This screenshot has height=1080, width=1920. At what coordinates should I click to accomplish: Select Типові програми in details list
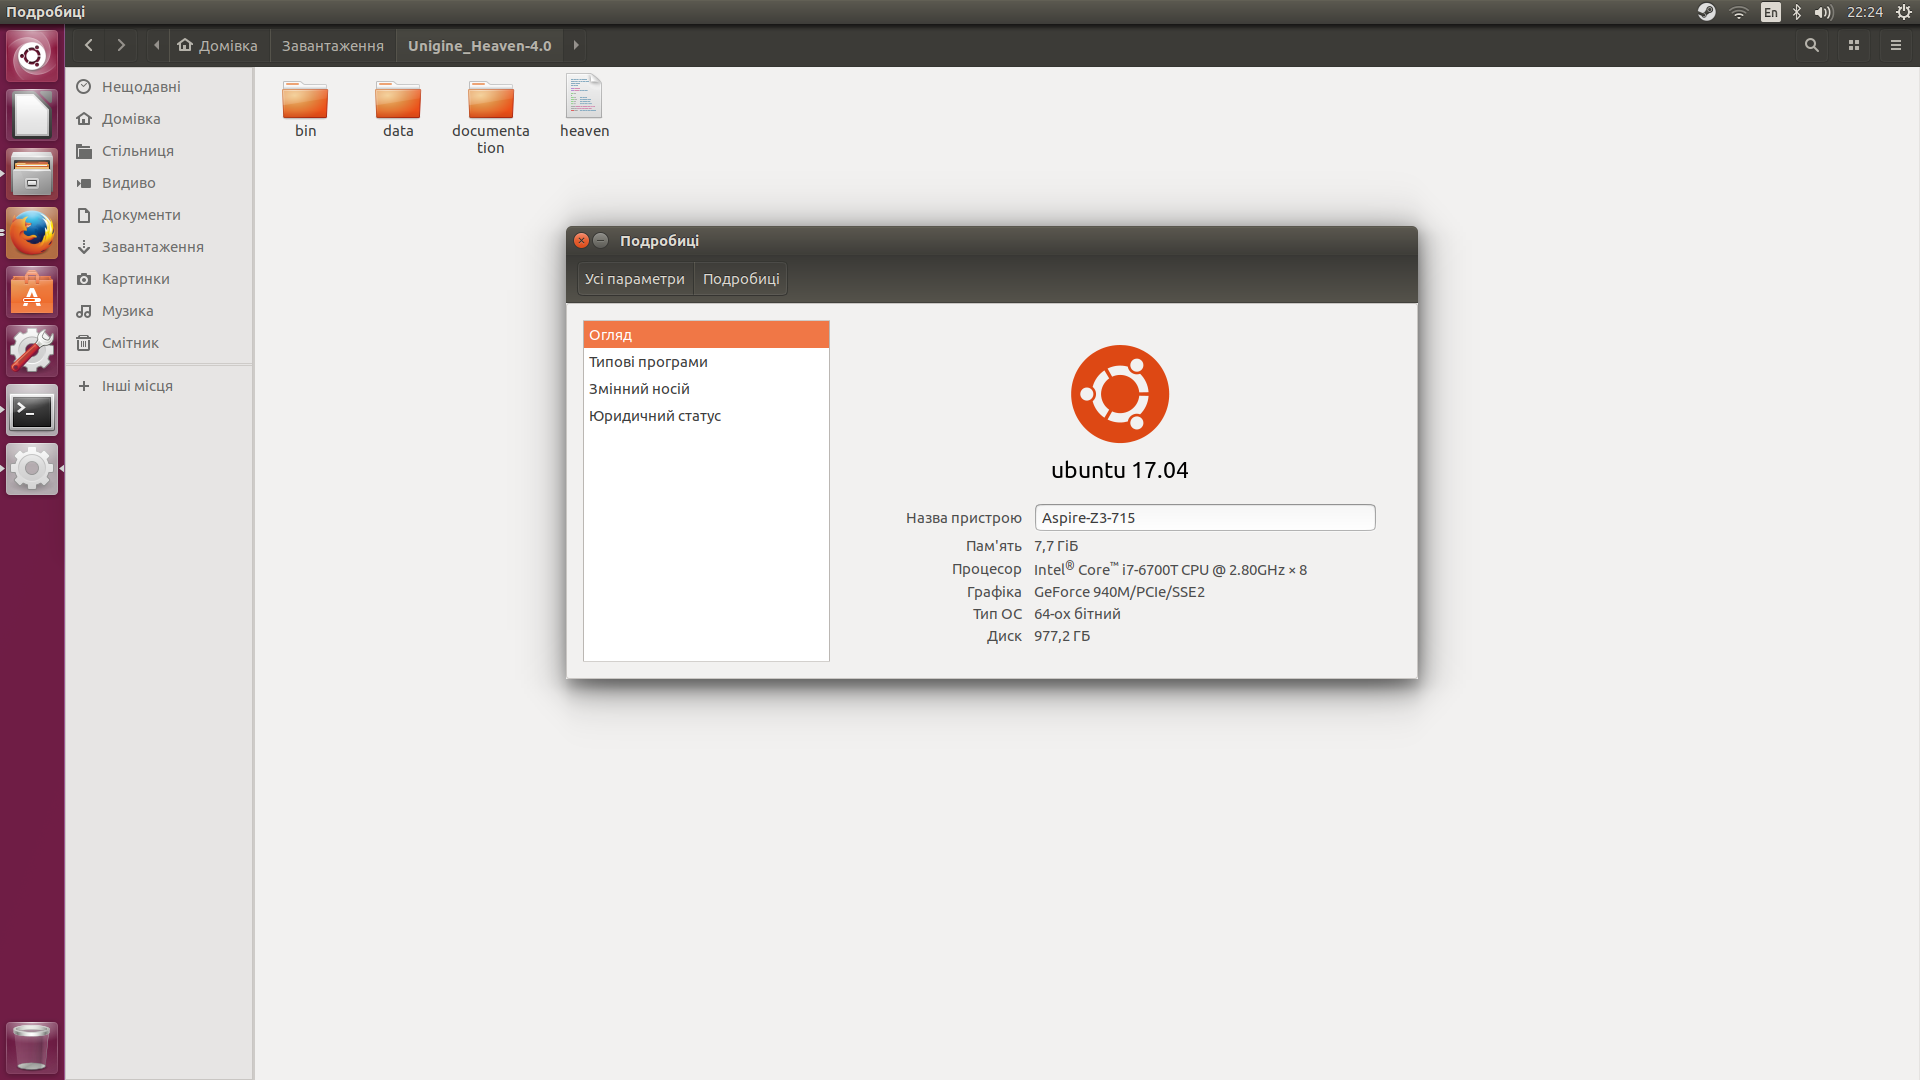(706, 362)
